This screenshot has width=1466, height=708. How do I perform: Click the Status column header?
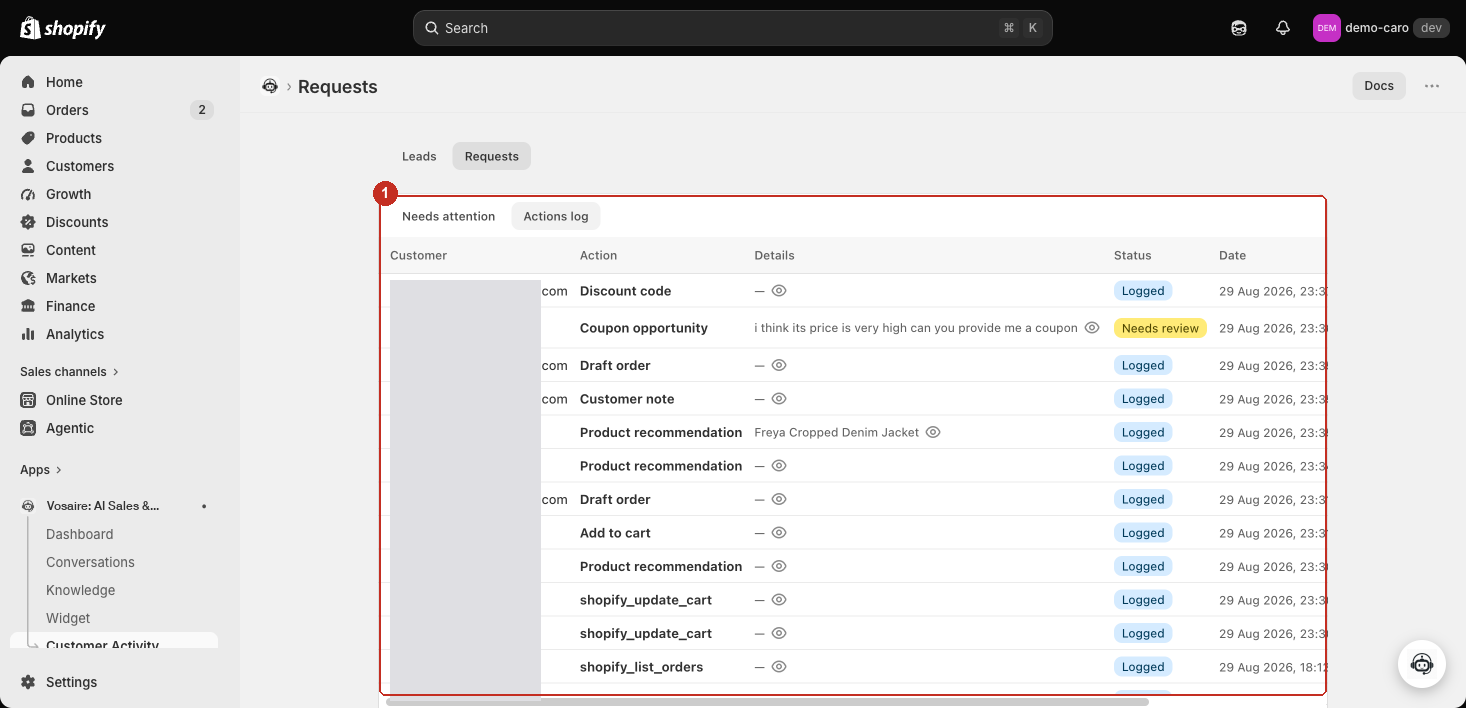1132,256
